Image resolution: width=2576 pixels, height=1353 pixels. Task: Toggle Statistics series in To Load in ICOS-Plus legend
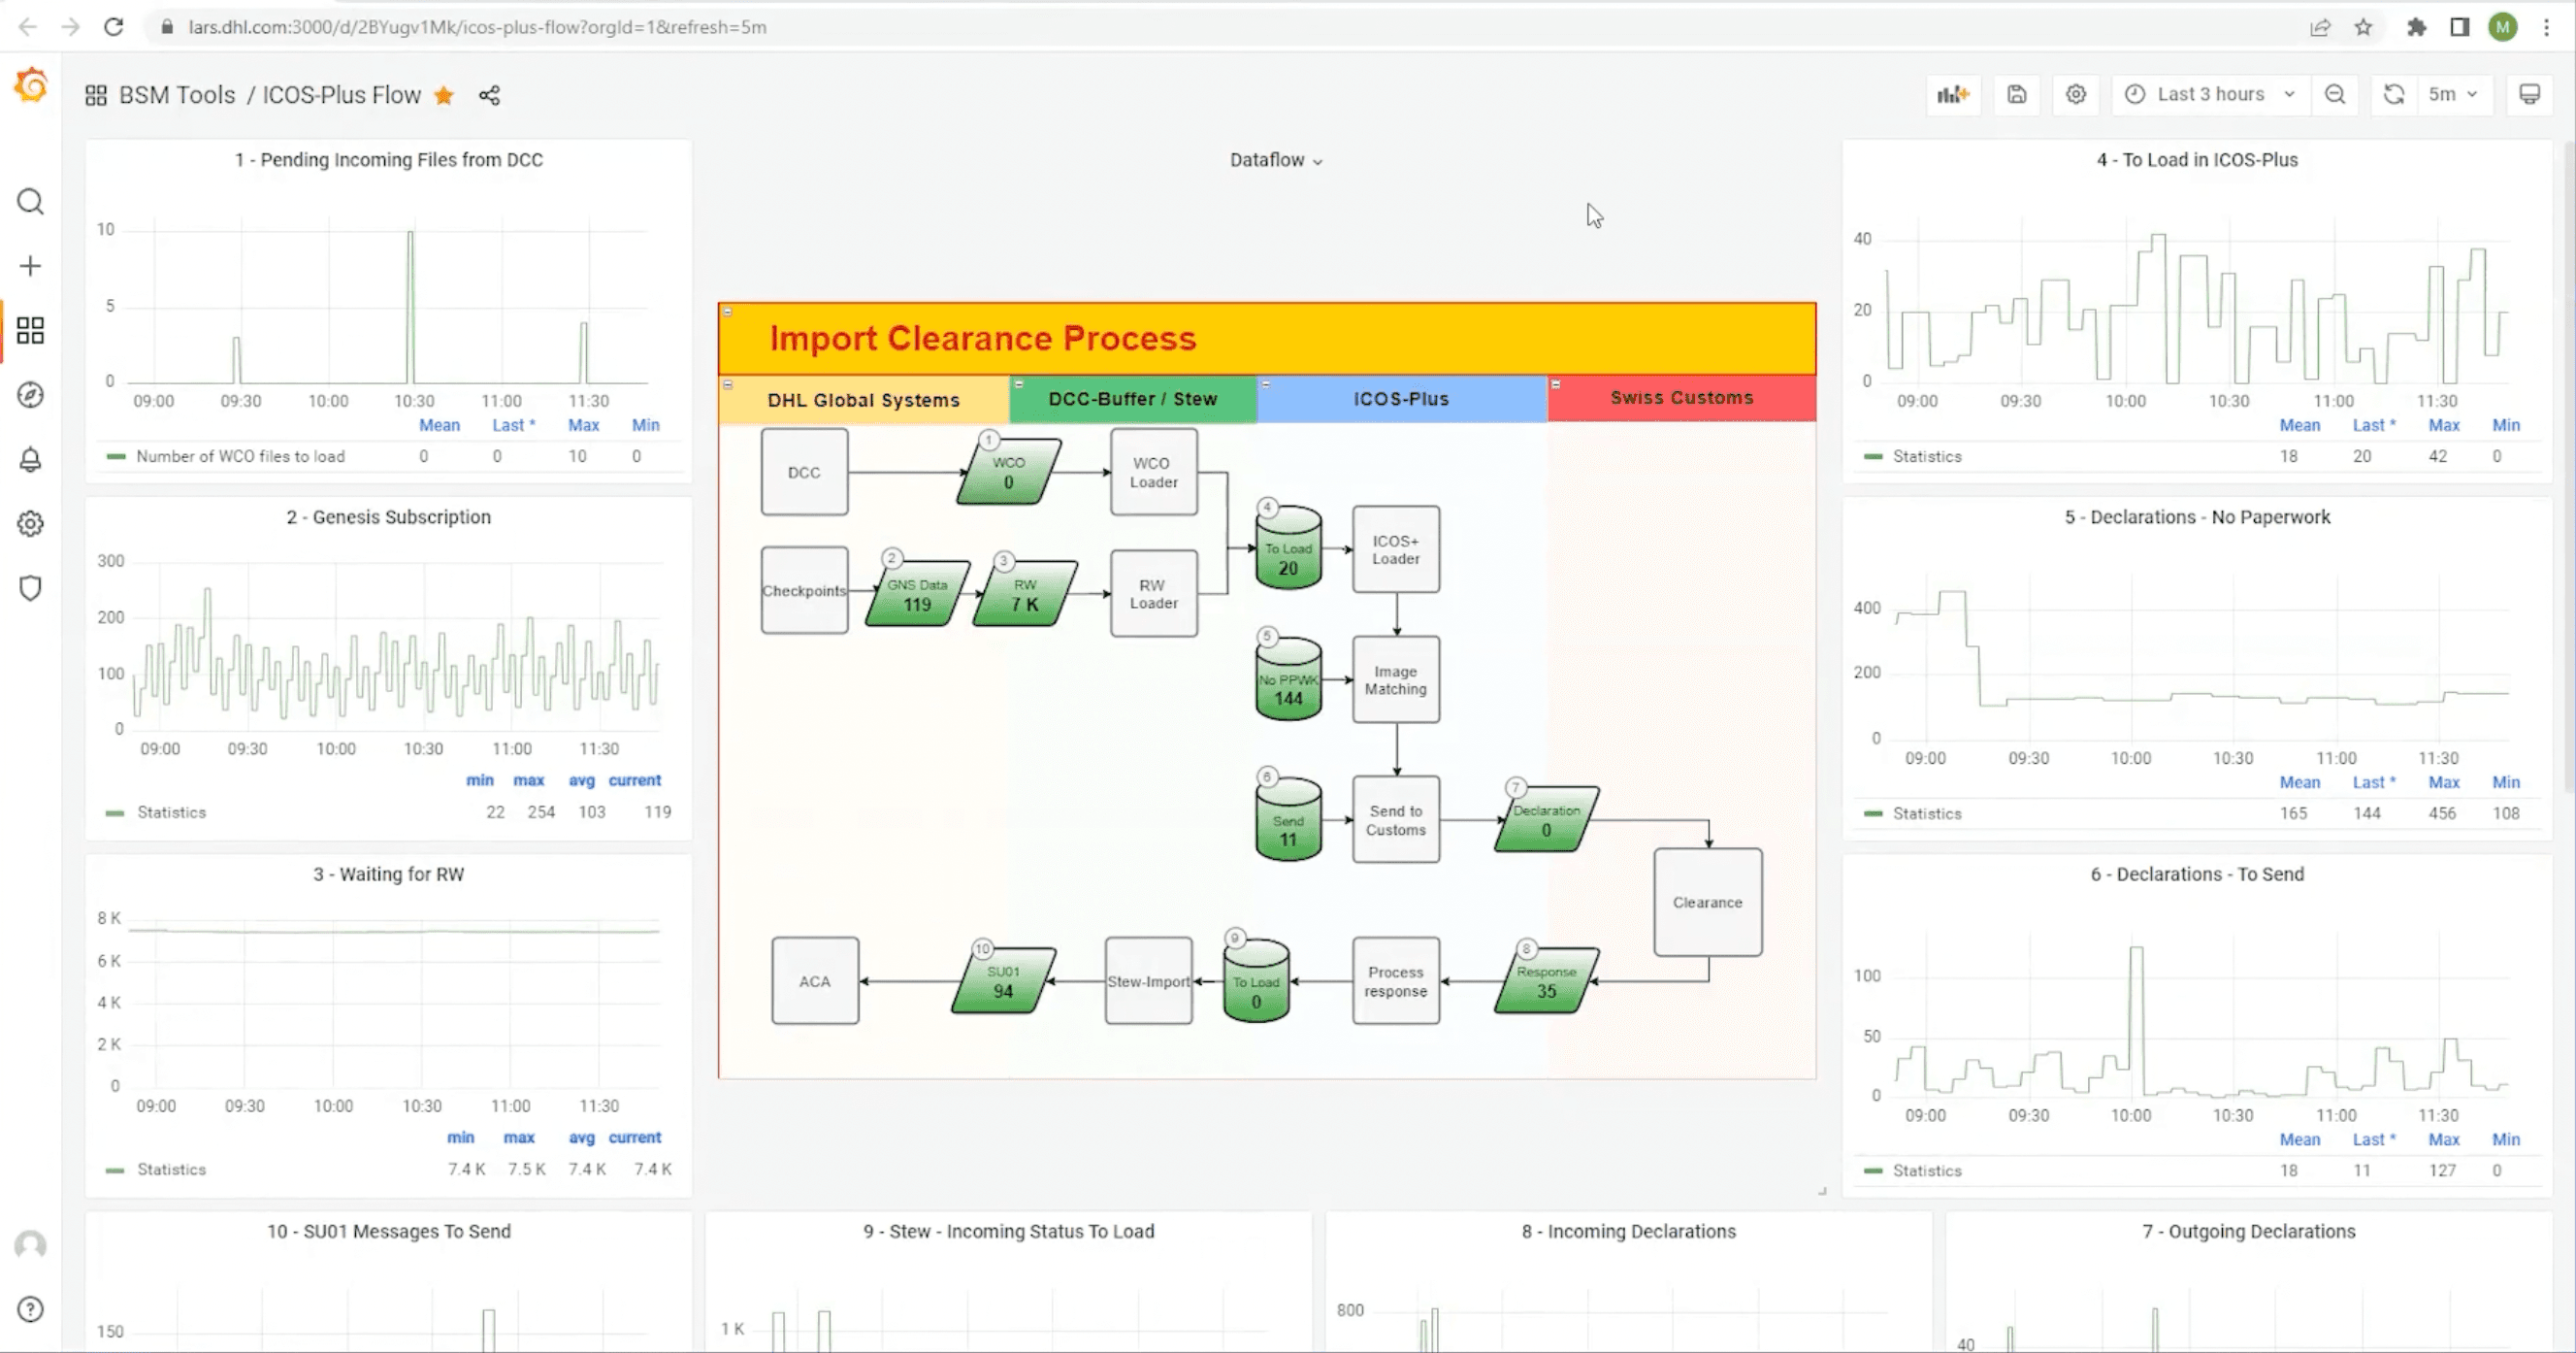[1927, 456]
